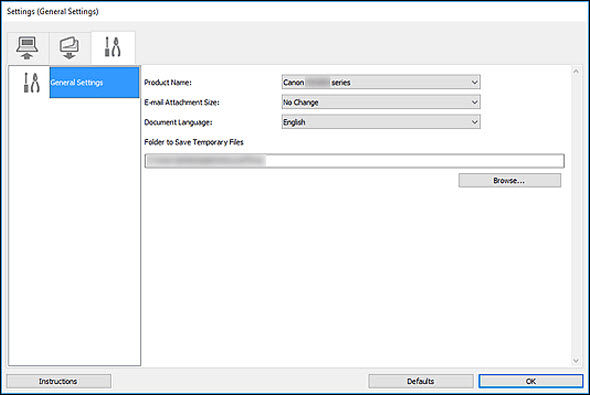Restore settings with the Defaults button

[x=421, y=381]
